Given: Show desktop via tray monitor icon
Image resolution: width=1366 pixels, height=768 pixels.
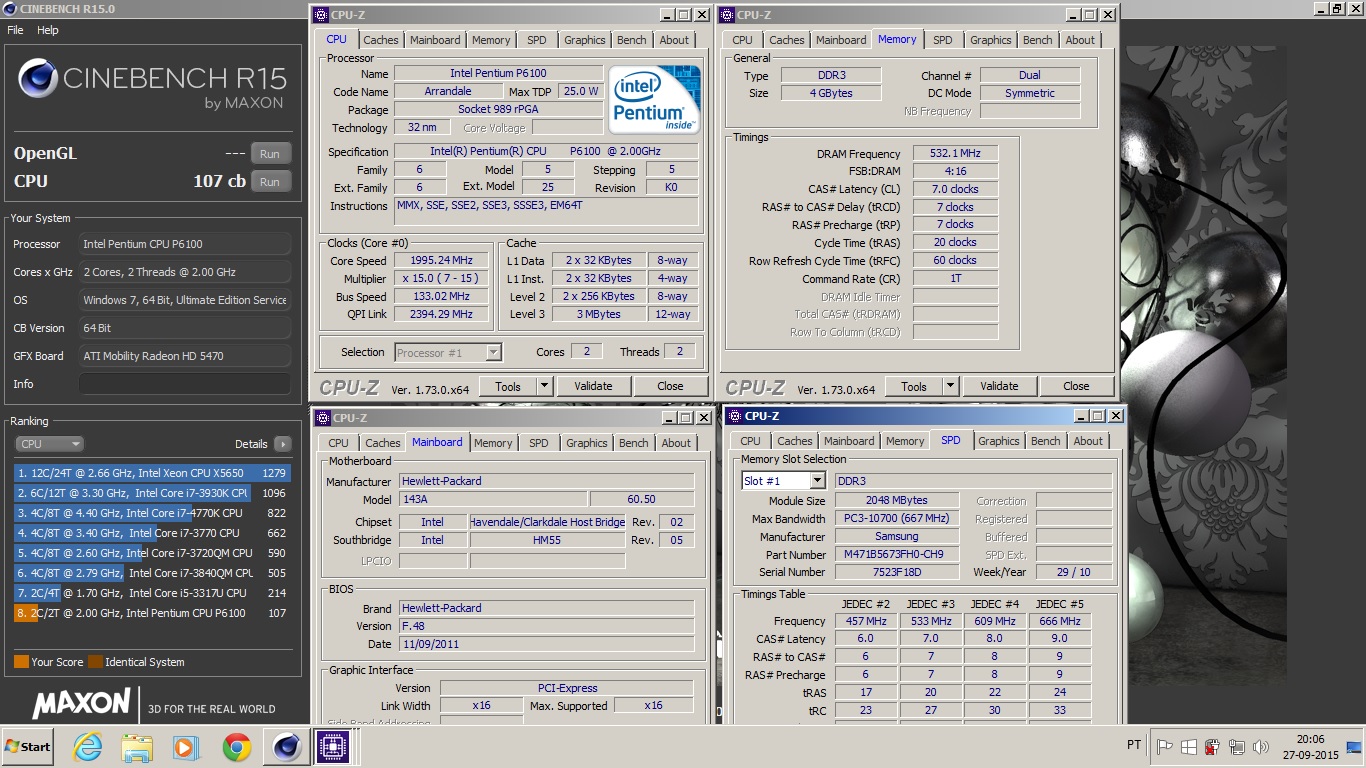Looking at the screenshot, I should pyautogui.click(x=1355, y=747).
